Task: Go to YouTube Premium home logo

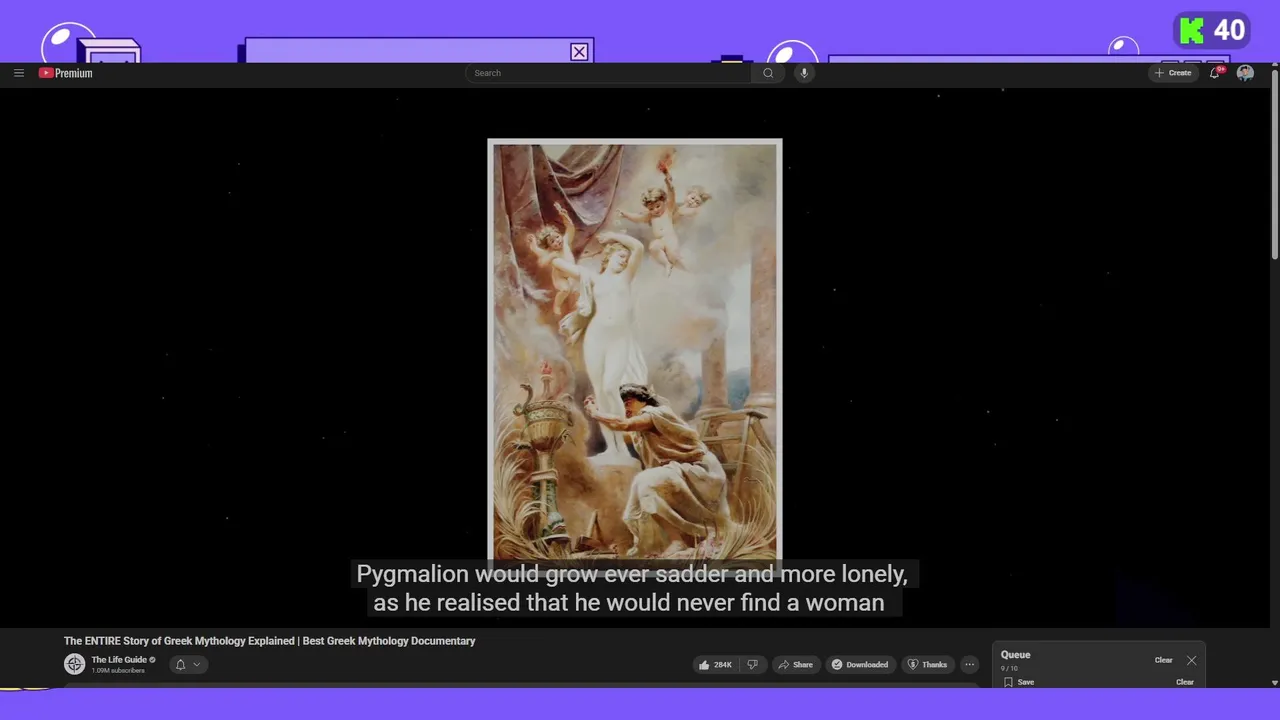Action: (66, 73)
